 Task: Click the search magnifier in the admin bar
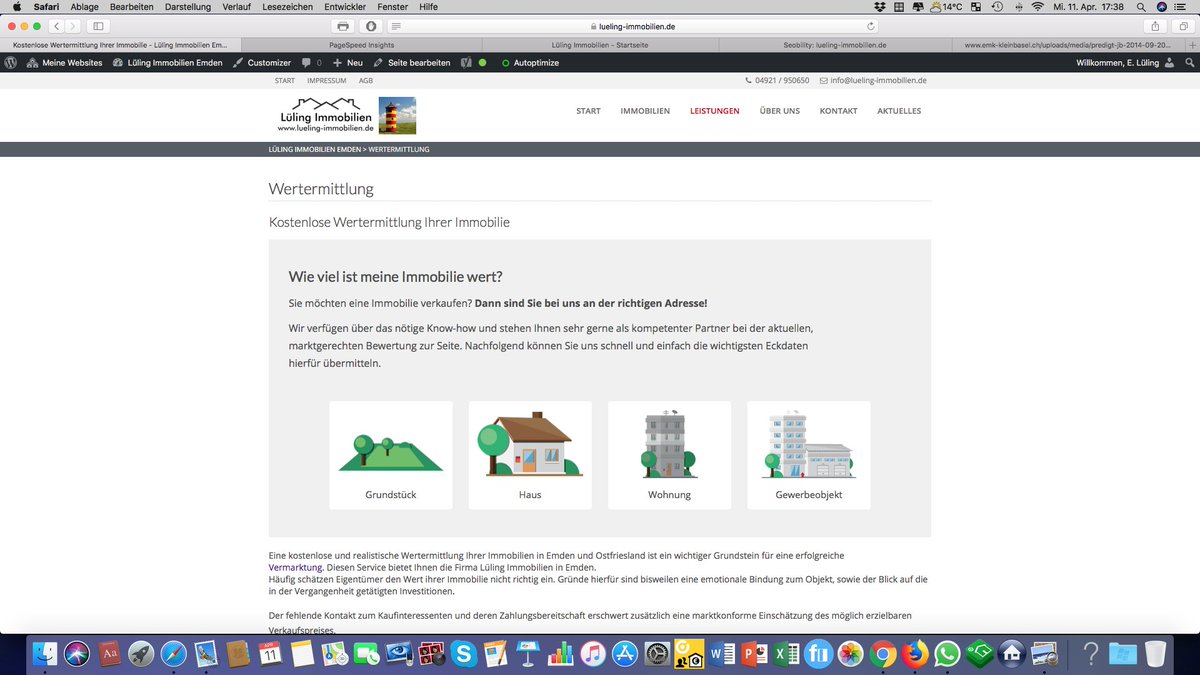pyautogui.click(x=1192, y=62)
